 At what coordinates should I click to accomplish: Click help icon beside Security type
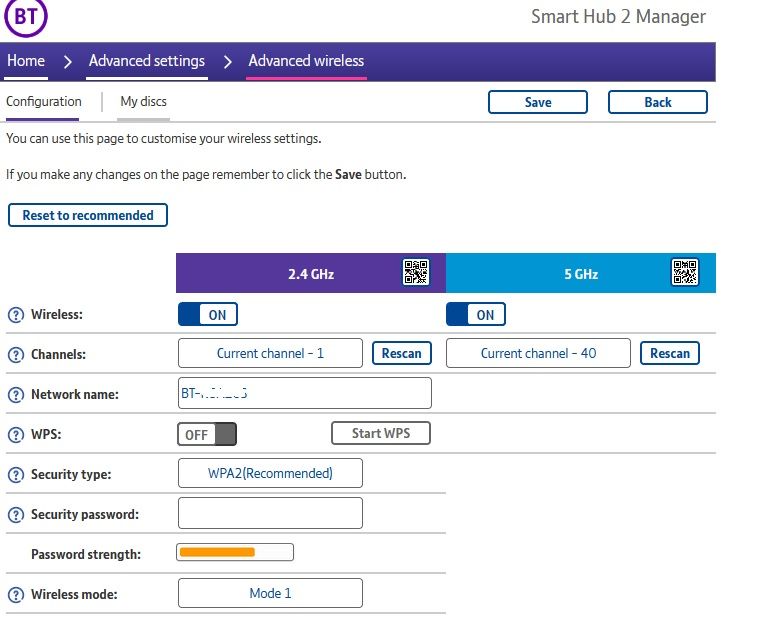pyautogui.click(x=16, y=475)
